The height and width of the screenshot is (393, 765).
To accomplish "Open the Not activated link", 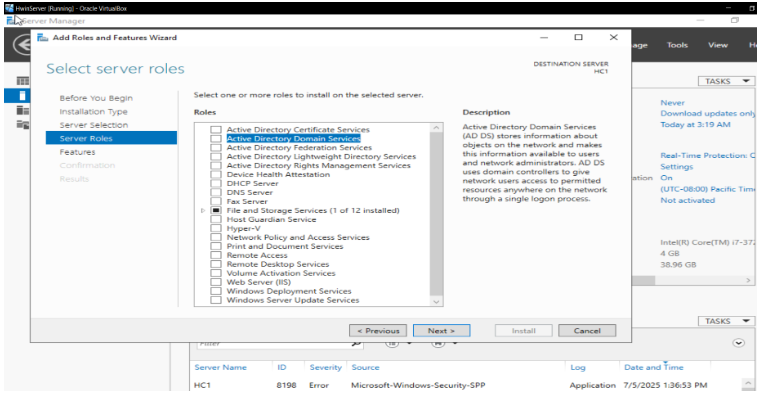I will [687, 200].
